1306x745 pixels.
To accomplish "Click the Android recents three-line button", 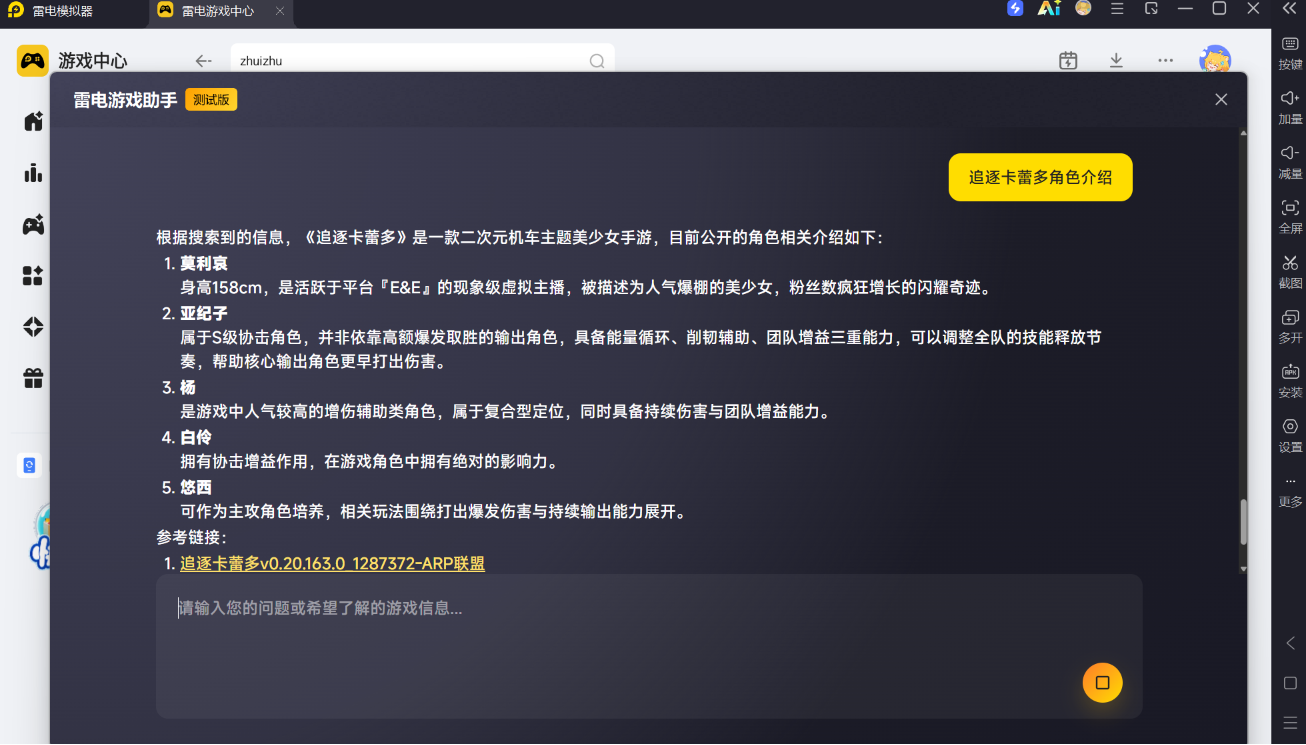I will coord(1290,722).
